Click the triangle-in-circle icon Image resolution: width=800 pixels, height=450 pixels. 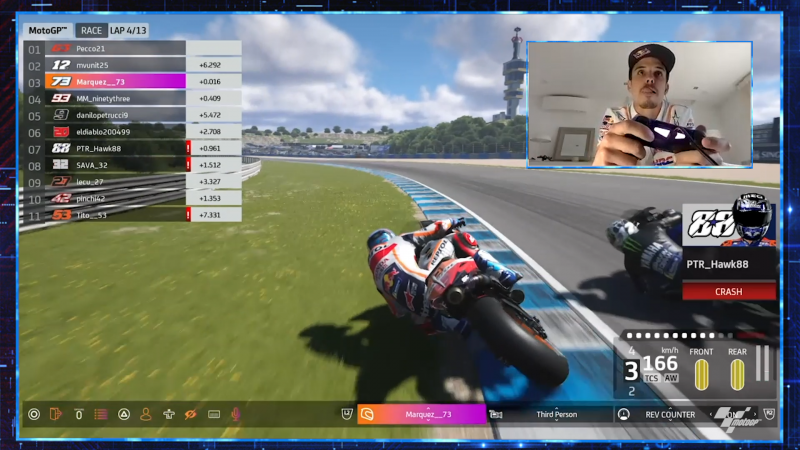tap(124, 414)
